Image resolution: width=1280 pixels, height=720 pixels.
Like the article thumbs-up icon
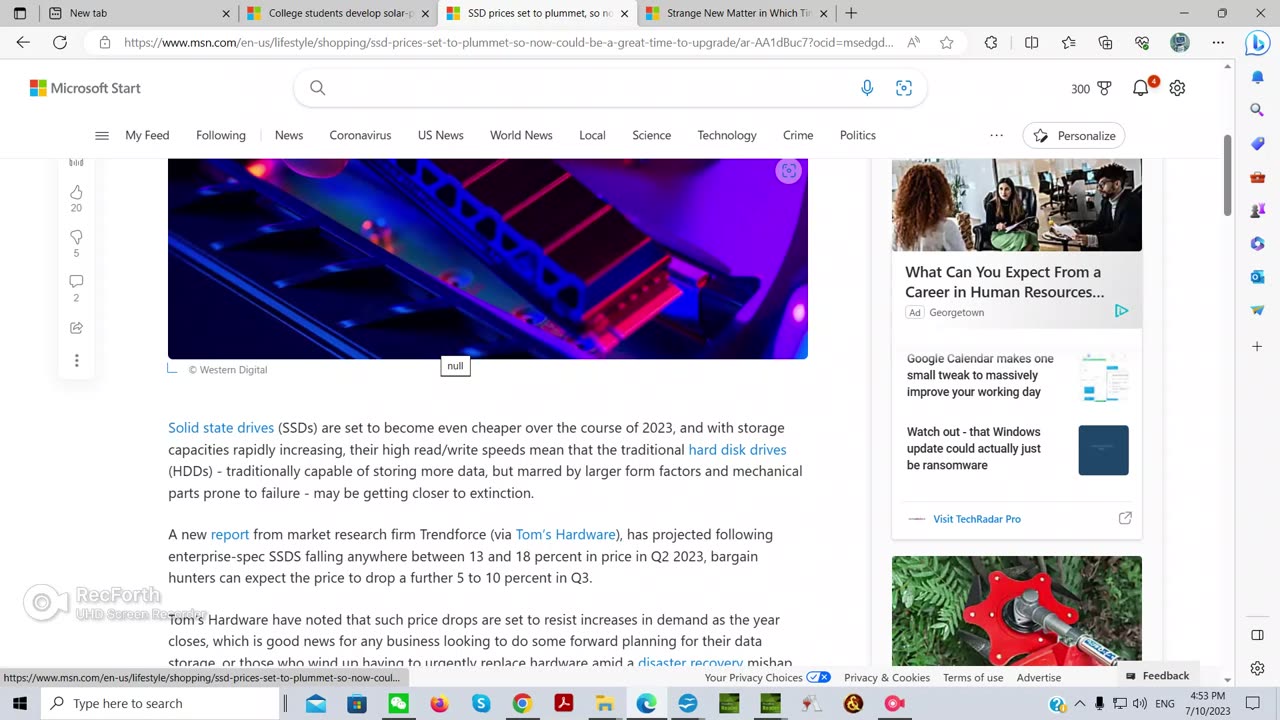click(76, 192)
